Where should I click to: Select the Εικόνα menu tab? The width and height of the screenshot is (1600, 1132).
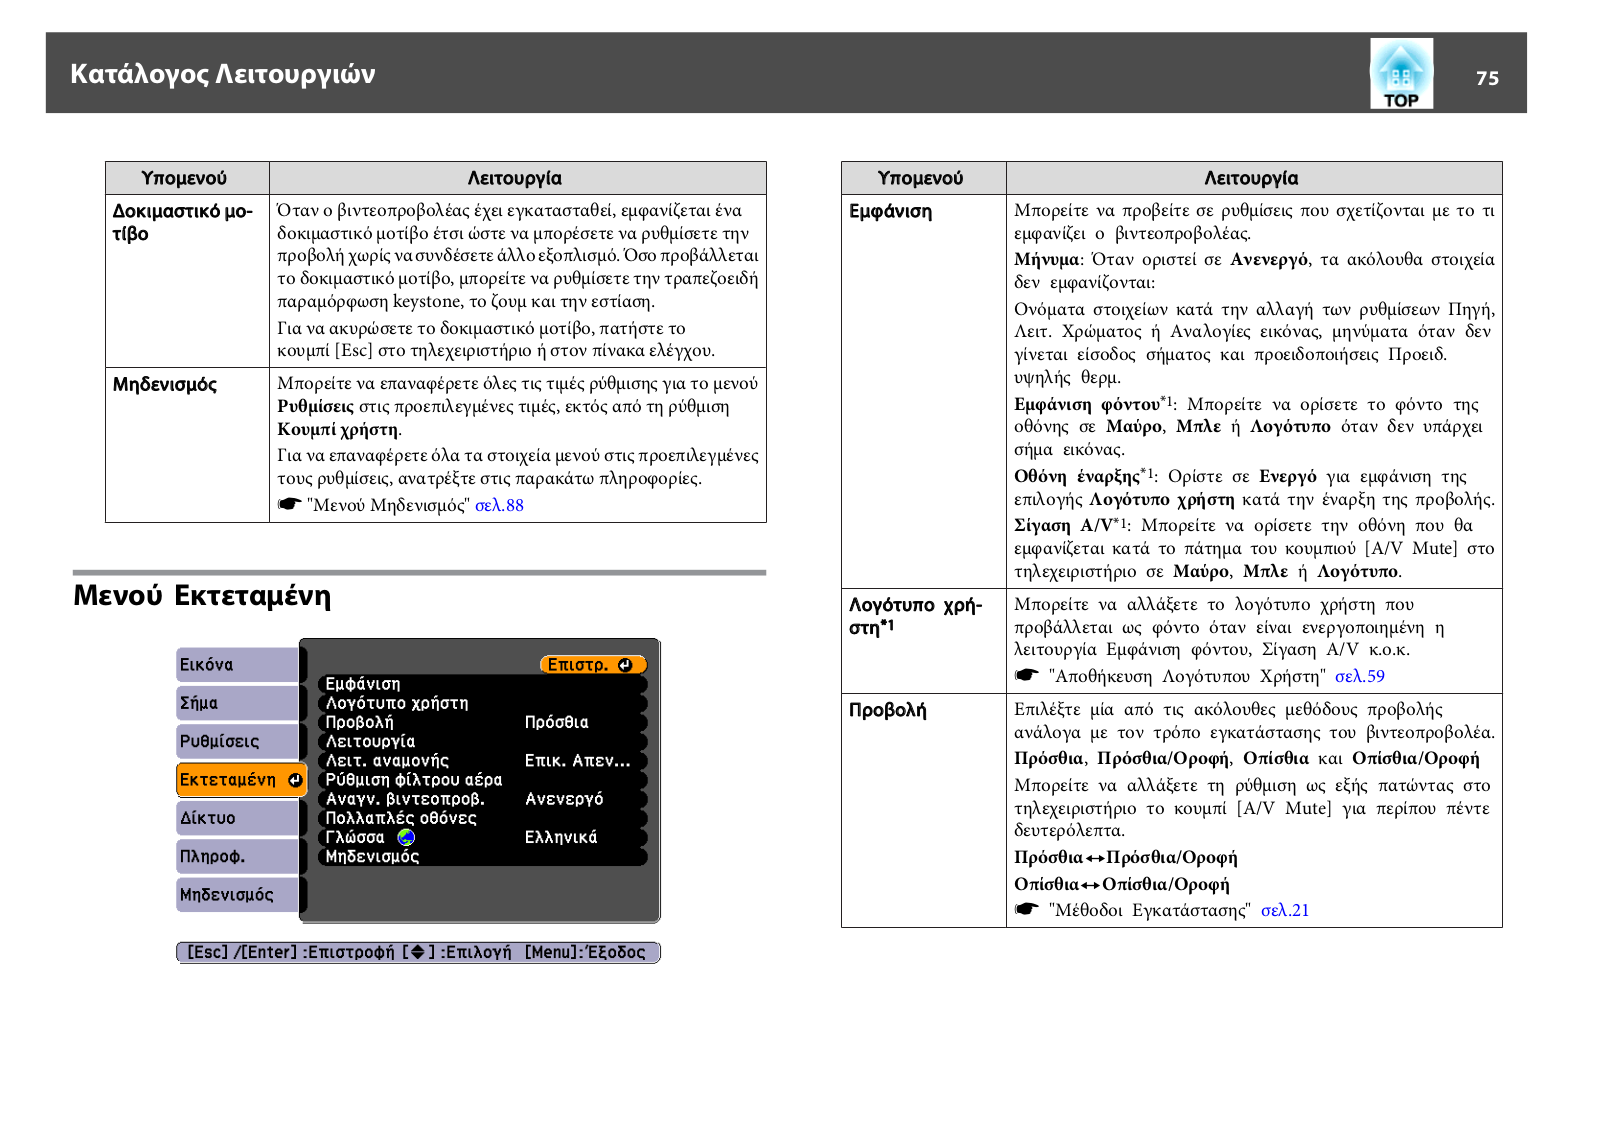pos(238,665)
